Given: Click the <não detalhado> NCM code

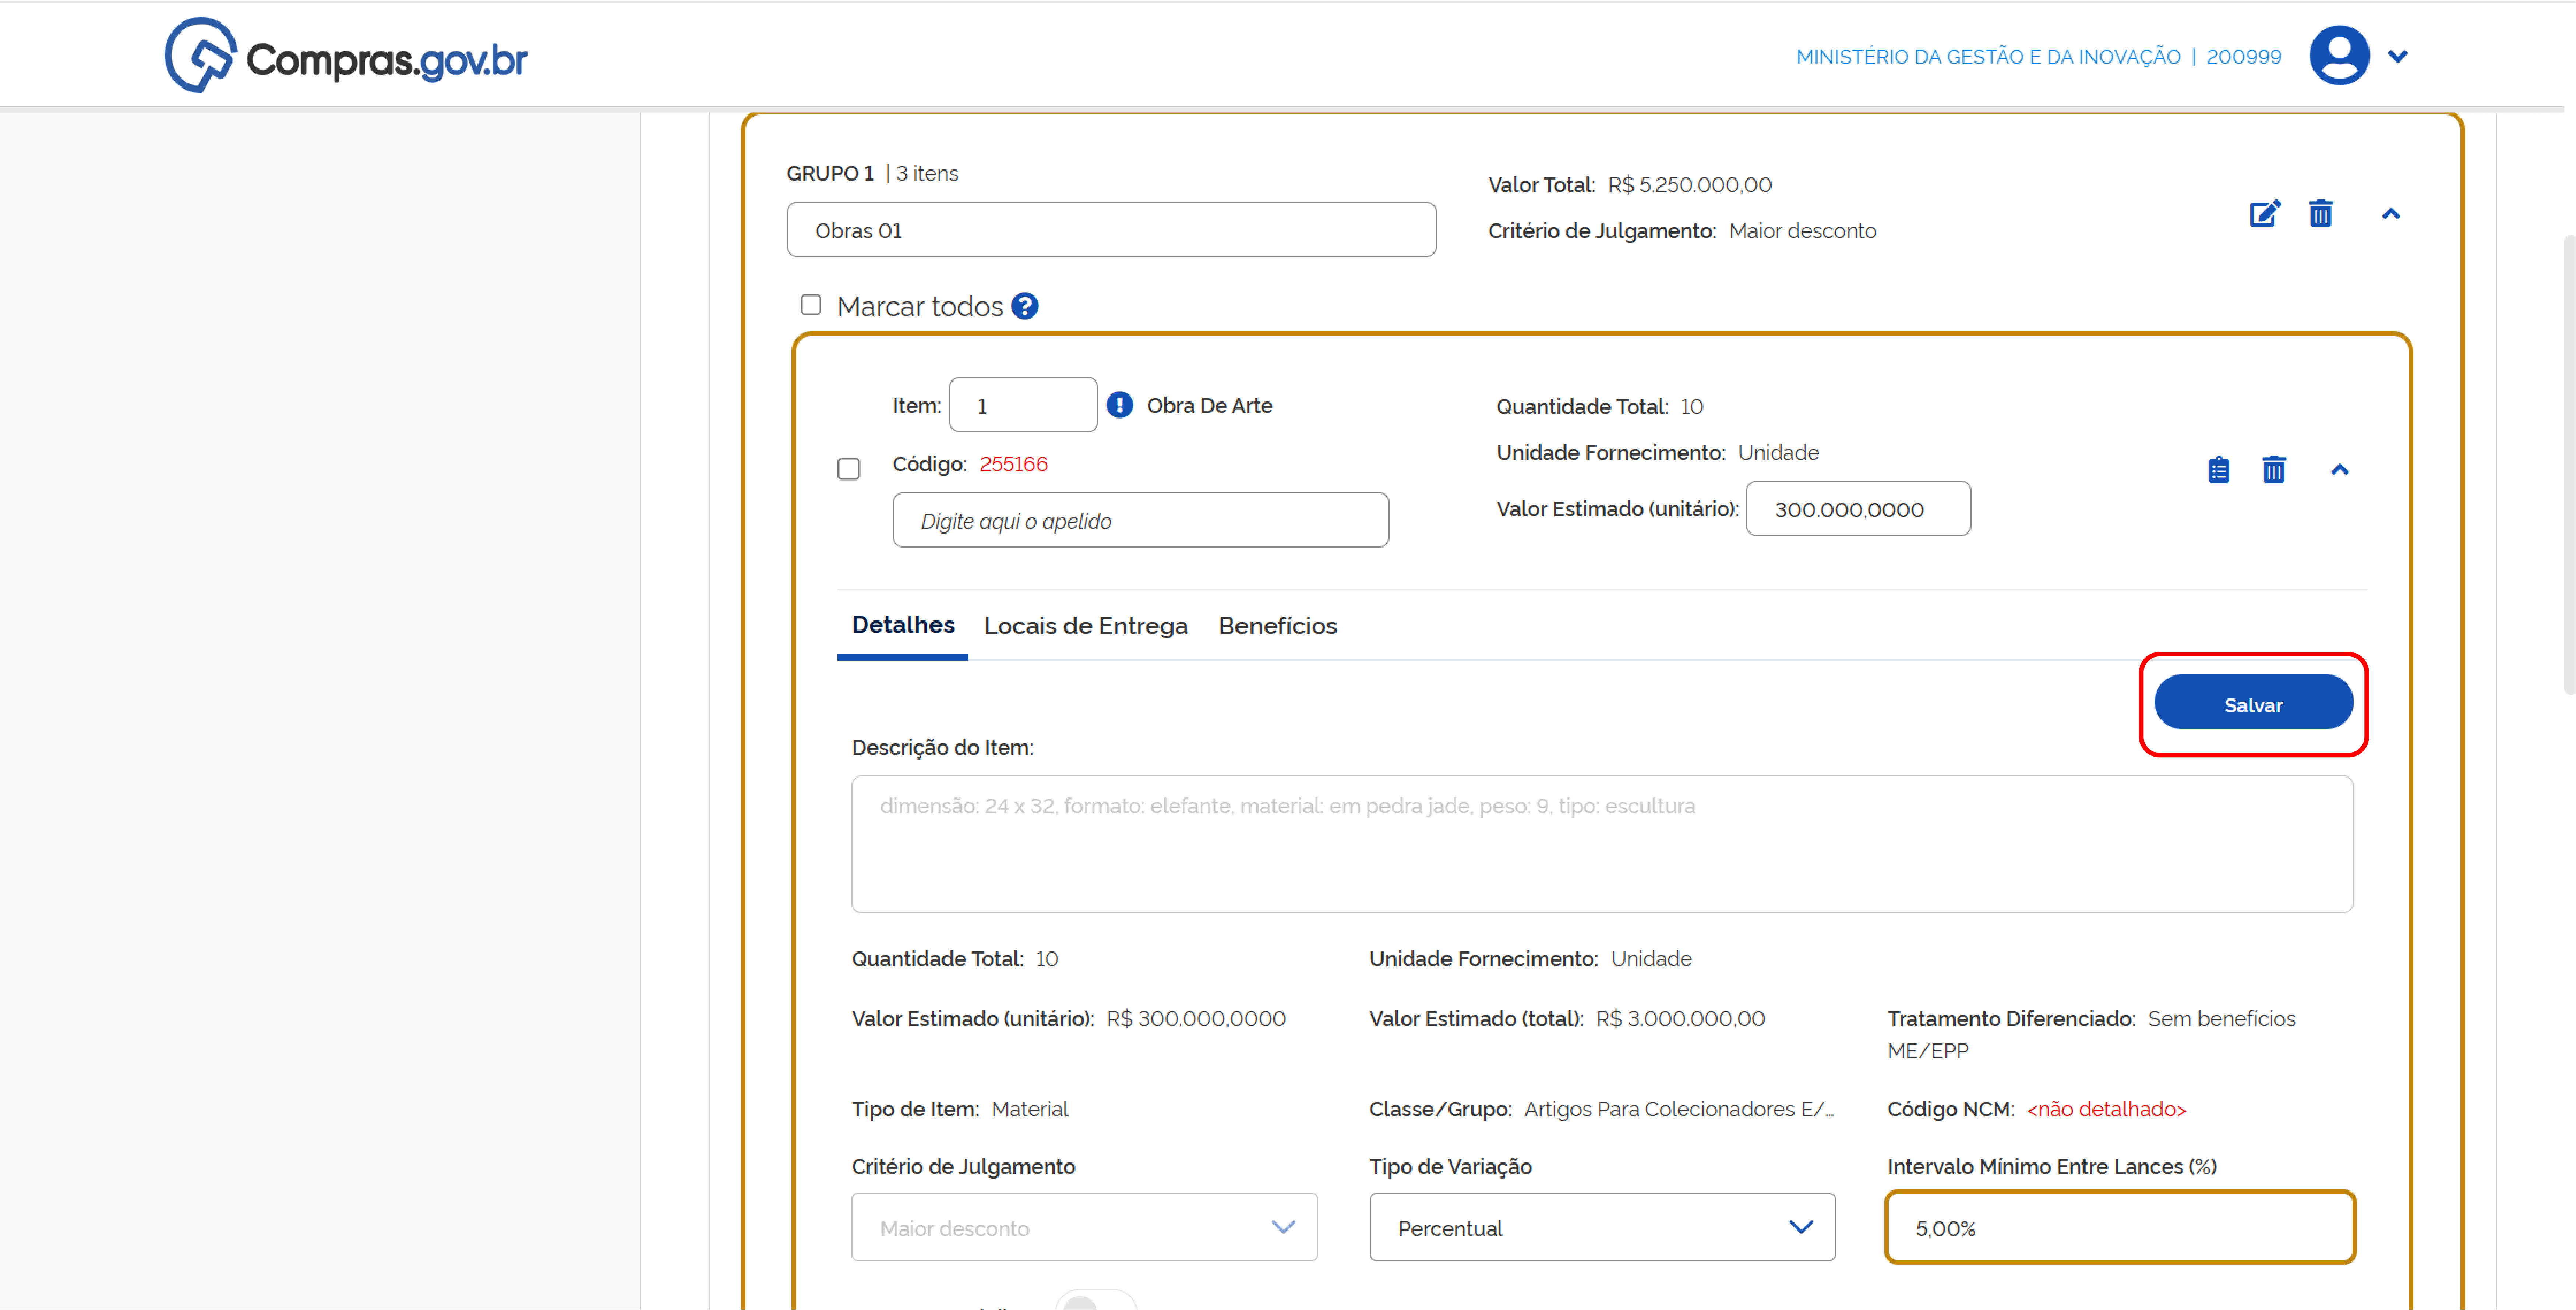Looking at the screenshot, I should tap(2107, 1109).
